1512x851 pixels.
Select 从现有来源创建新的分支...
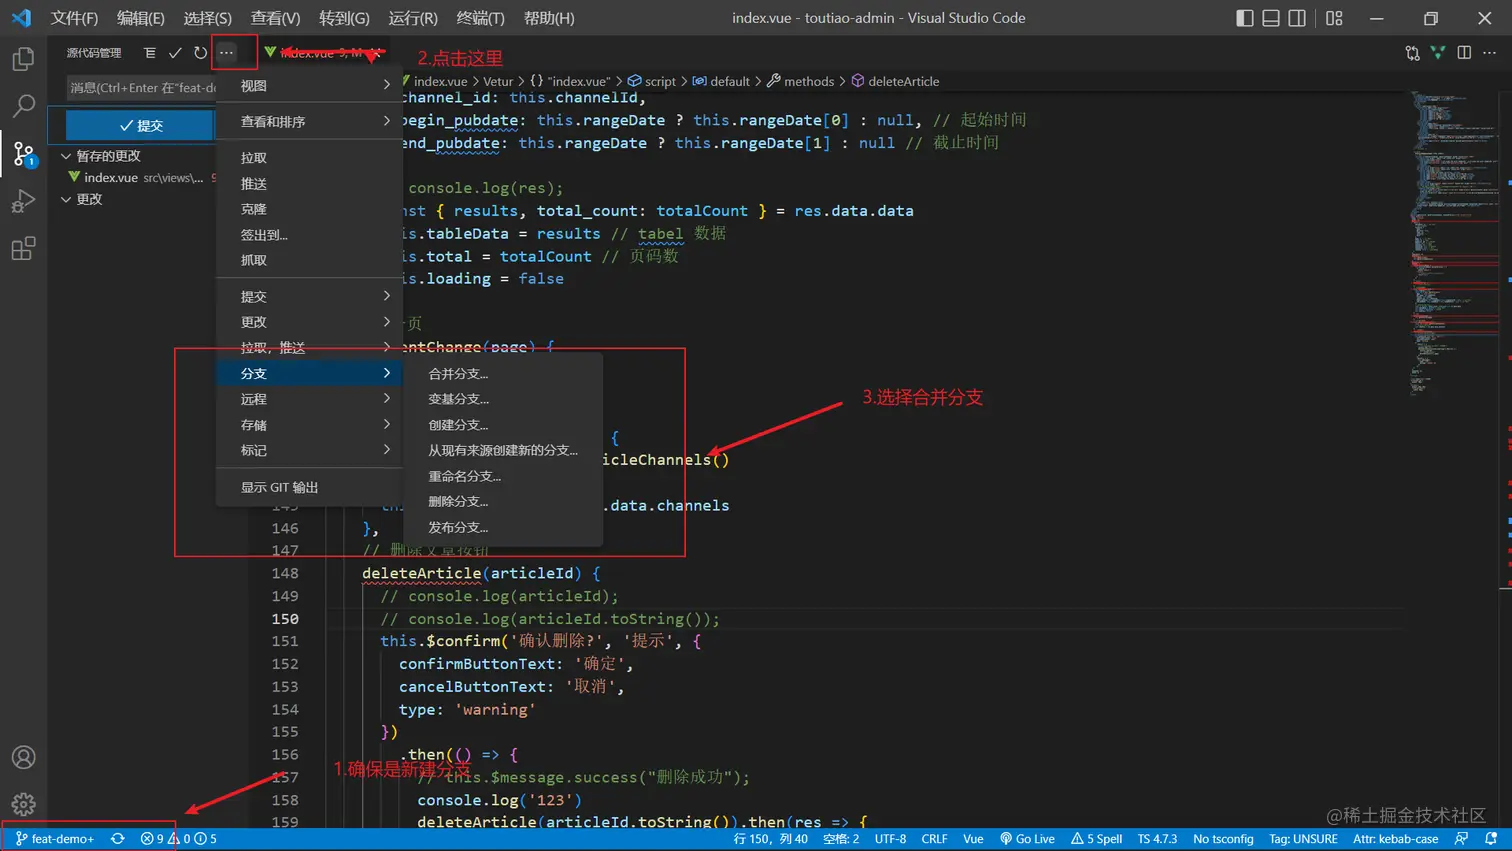coord(503,450)
